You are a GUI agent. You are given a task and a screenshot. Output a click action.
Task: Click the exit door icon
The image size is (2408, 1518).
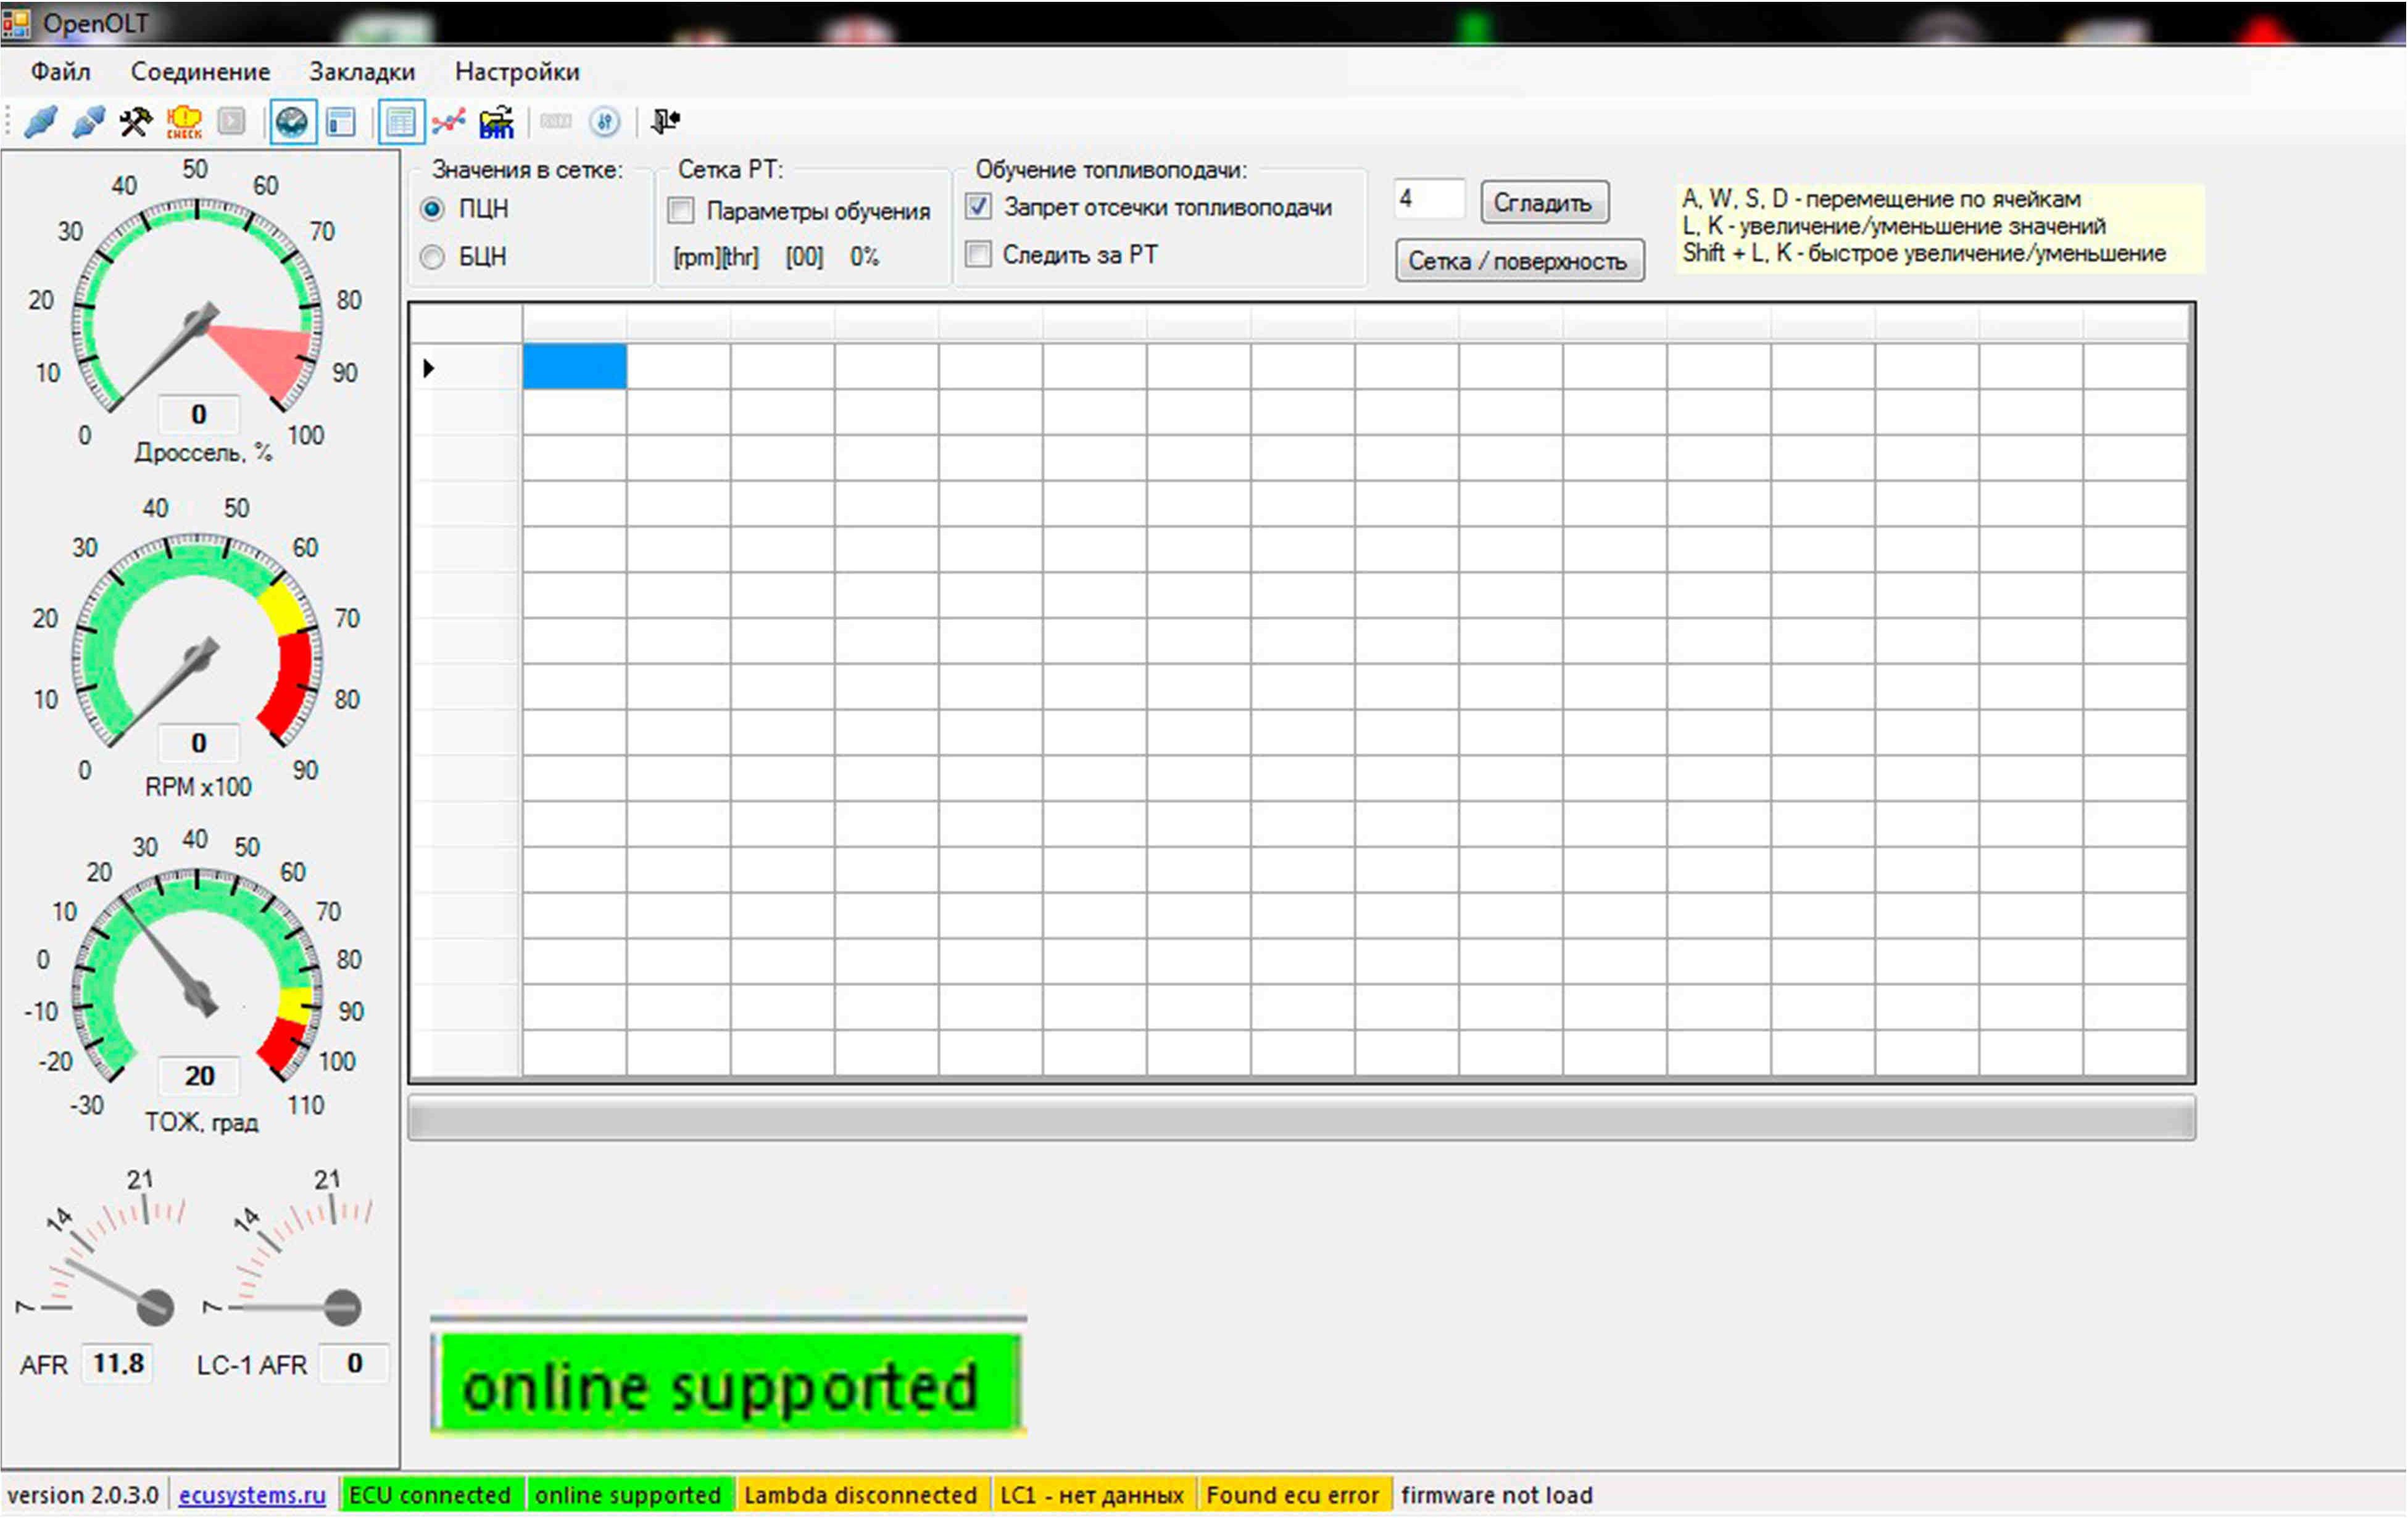[665, 122]
